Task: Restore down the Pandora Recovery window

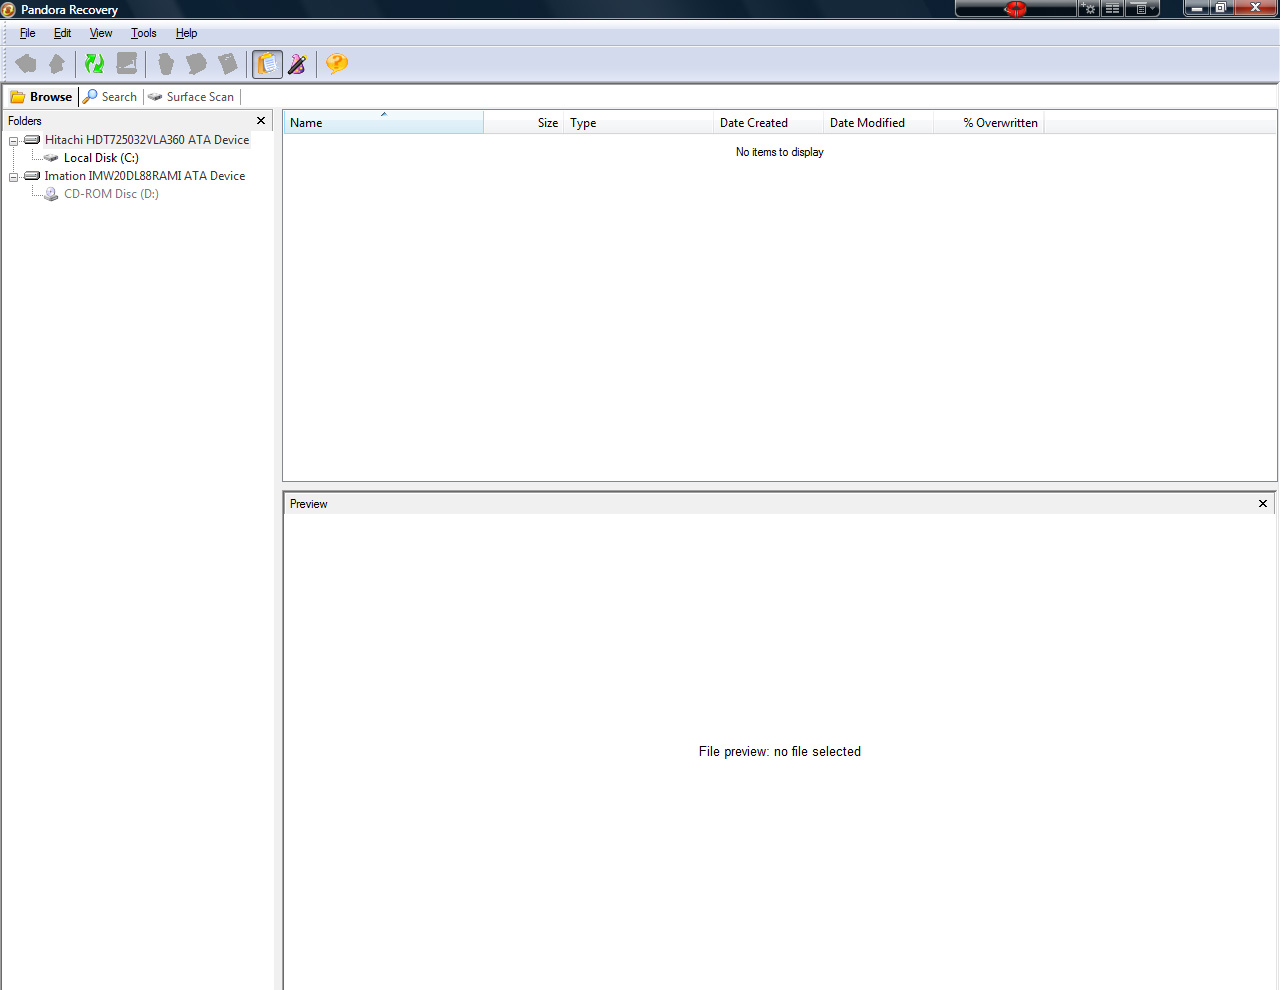Action: 1222,9
